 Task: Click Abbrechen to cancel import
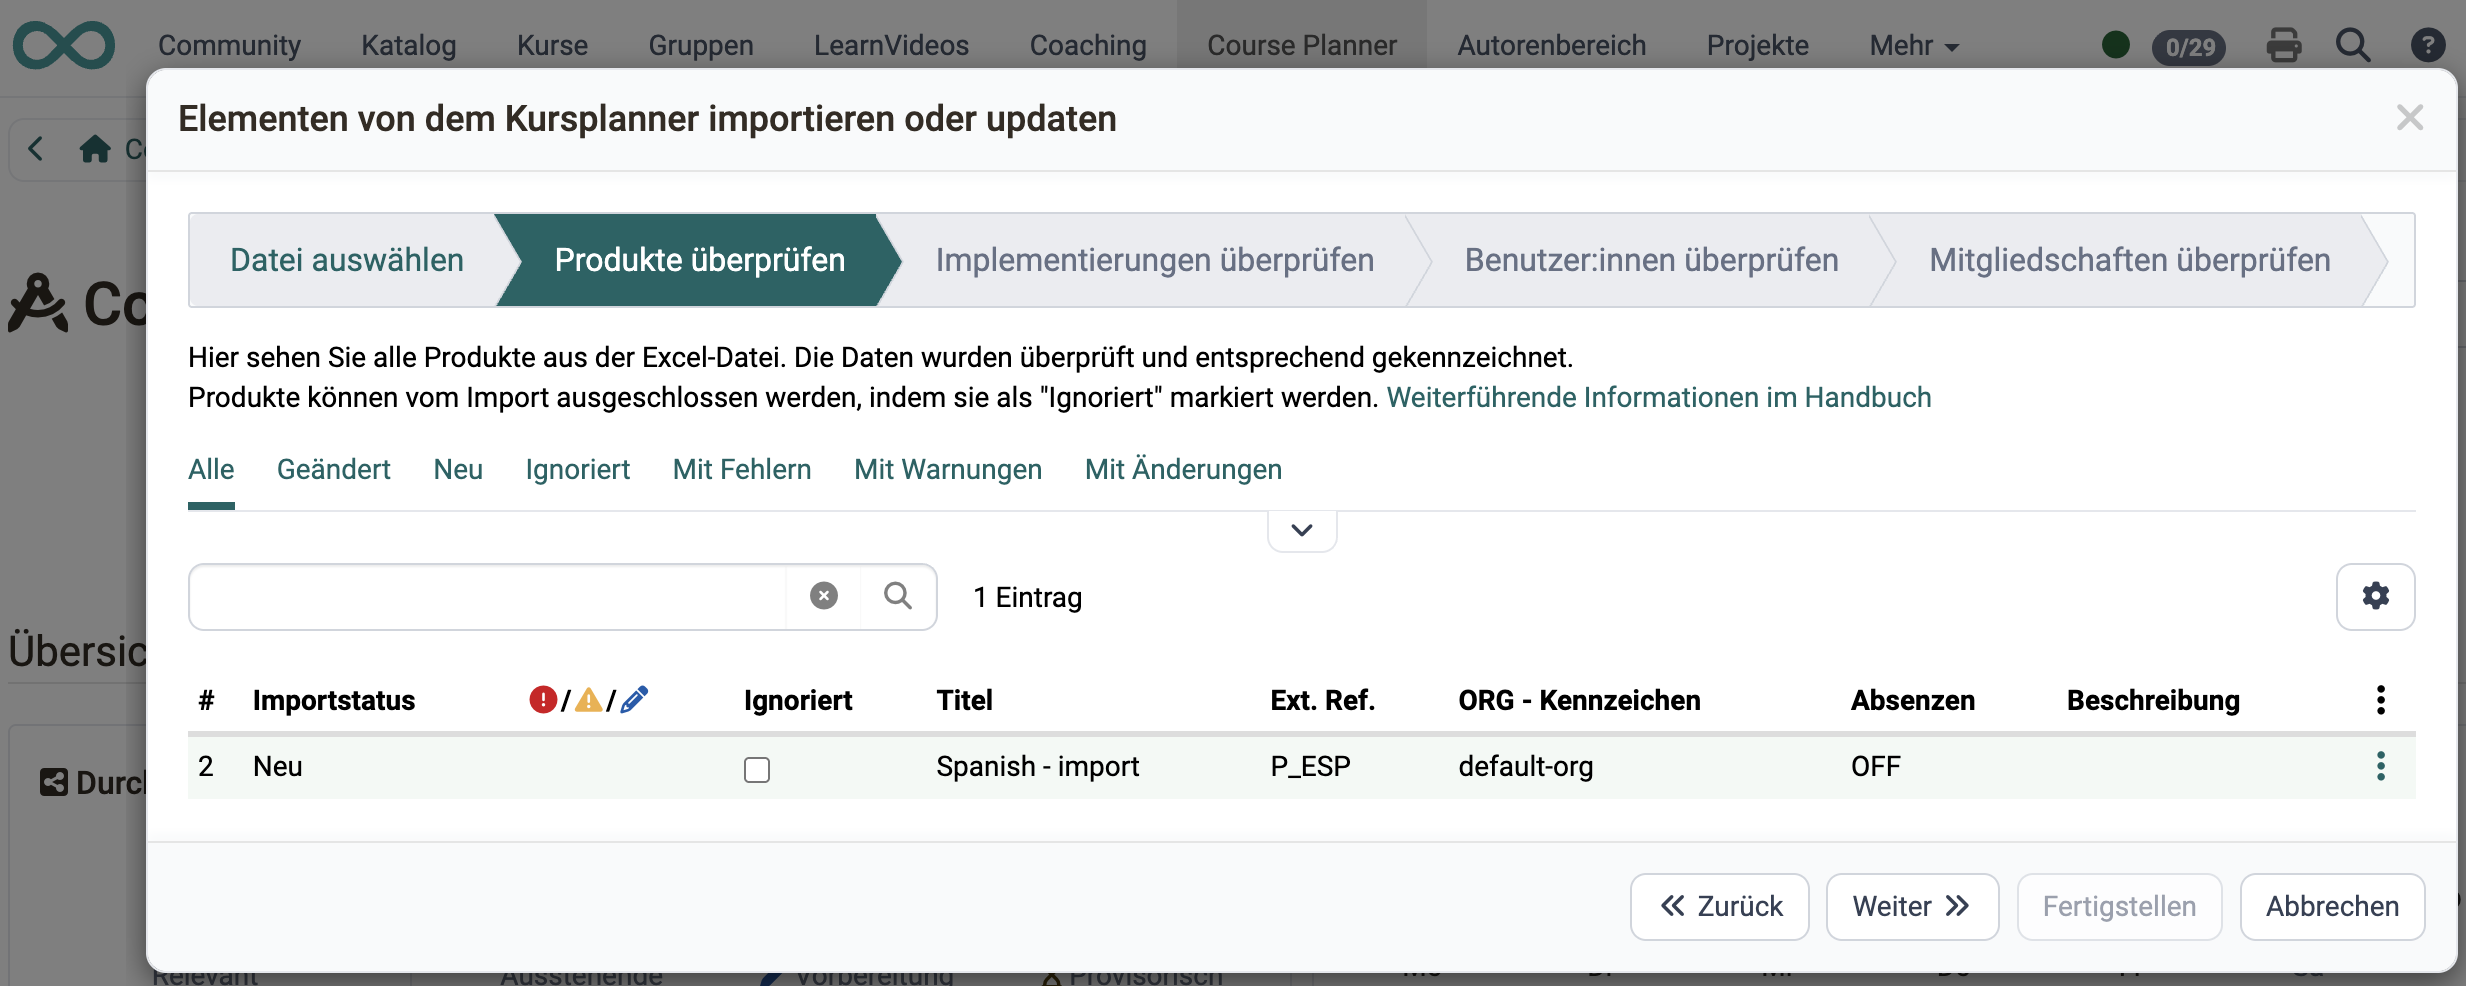[2332, 906]
